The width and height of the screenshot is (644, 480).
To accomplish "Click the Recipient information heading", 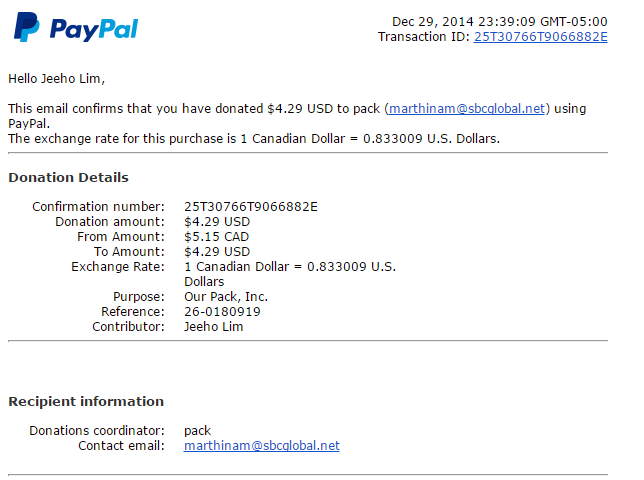I will pyautogui.click(x=86, y=401).
